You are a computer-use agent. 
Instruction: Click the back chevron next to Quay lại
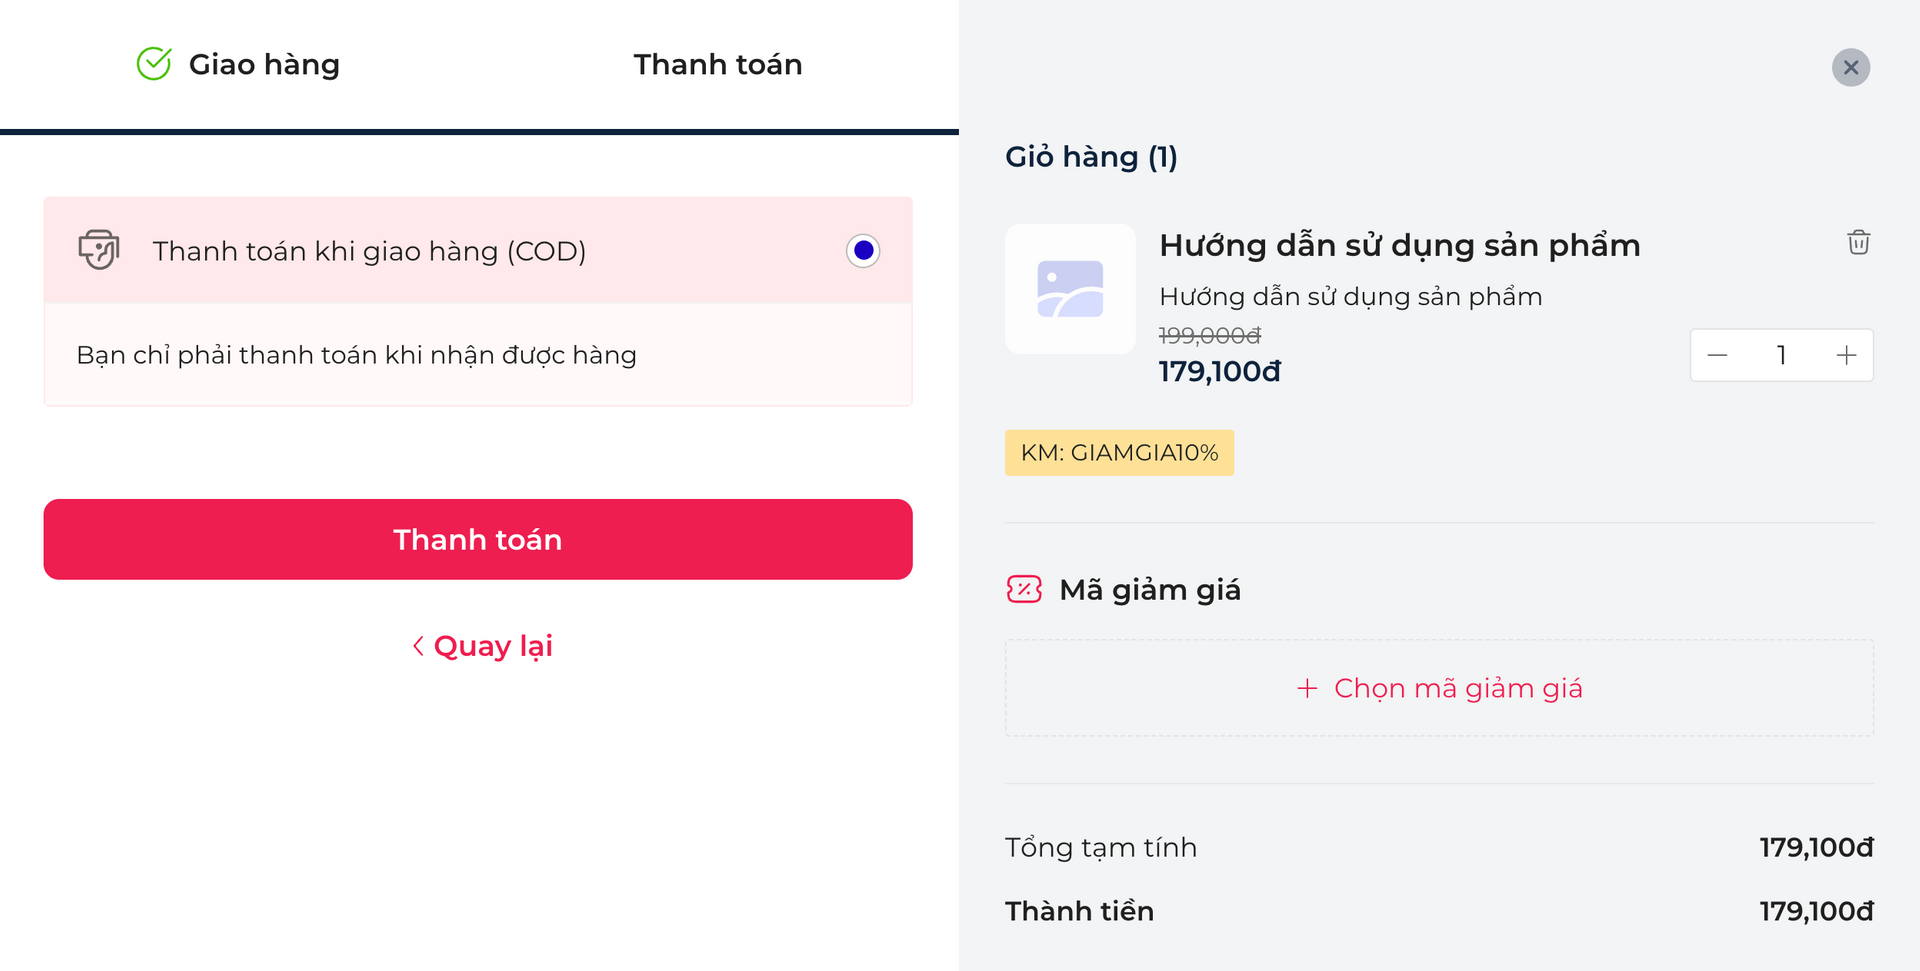418,646
